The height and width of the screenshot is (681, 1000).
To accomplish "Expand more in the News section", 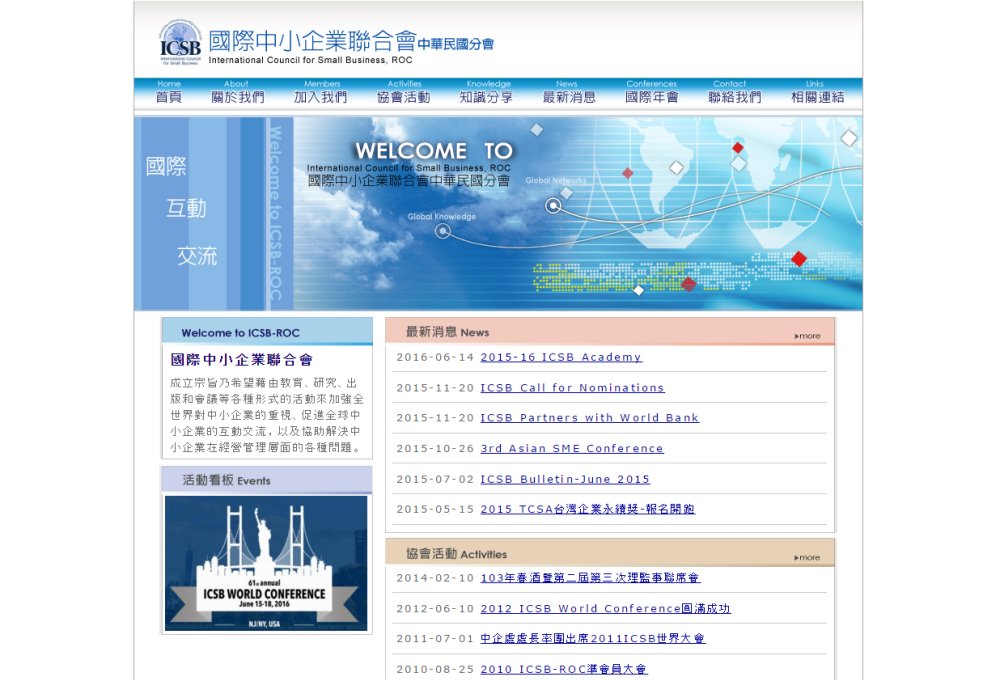I will [807, 336].
